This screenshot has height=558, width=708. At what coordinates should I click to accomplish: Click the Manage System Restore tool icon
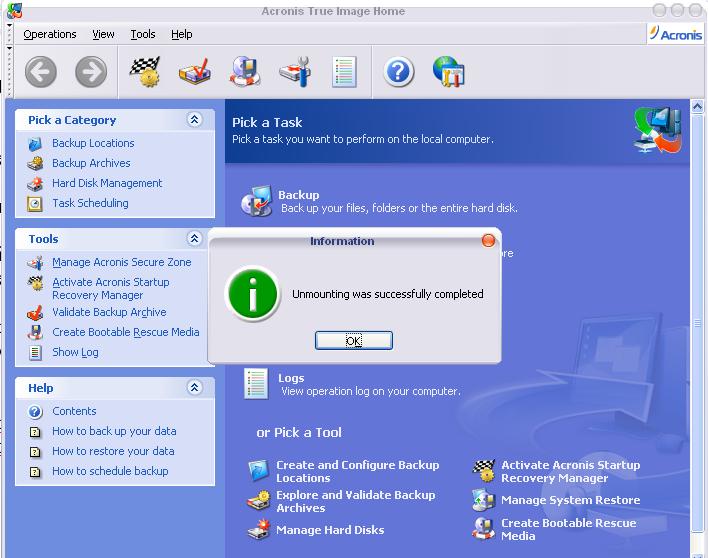point(484,500)
